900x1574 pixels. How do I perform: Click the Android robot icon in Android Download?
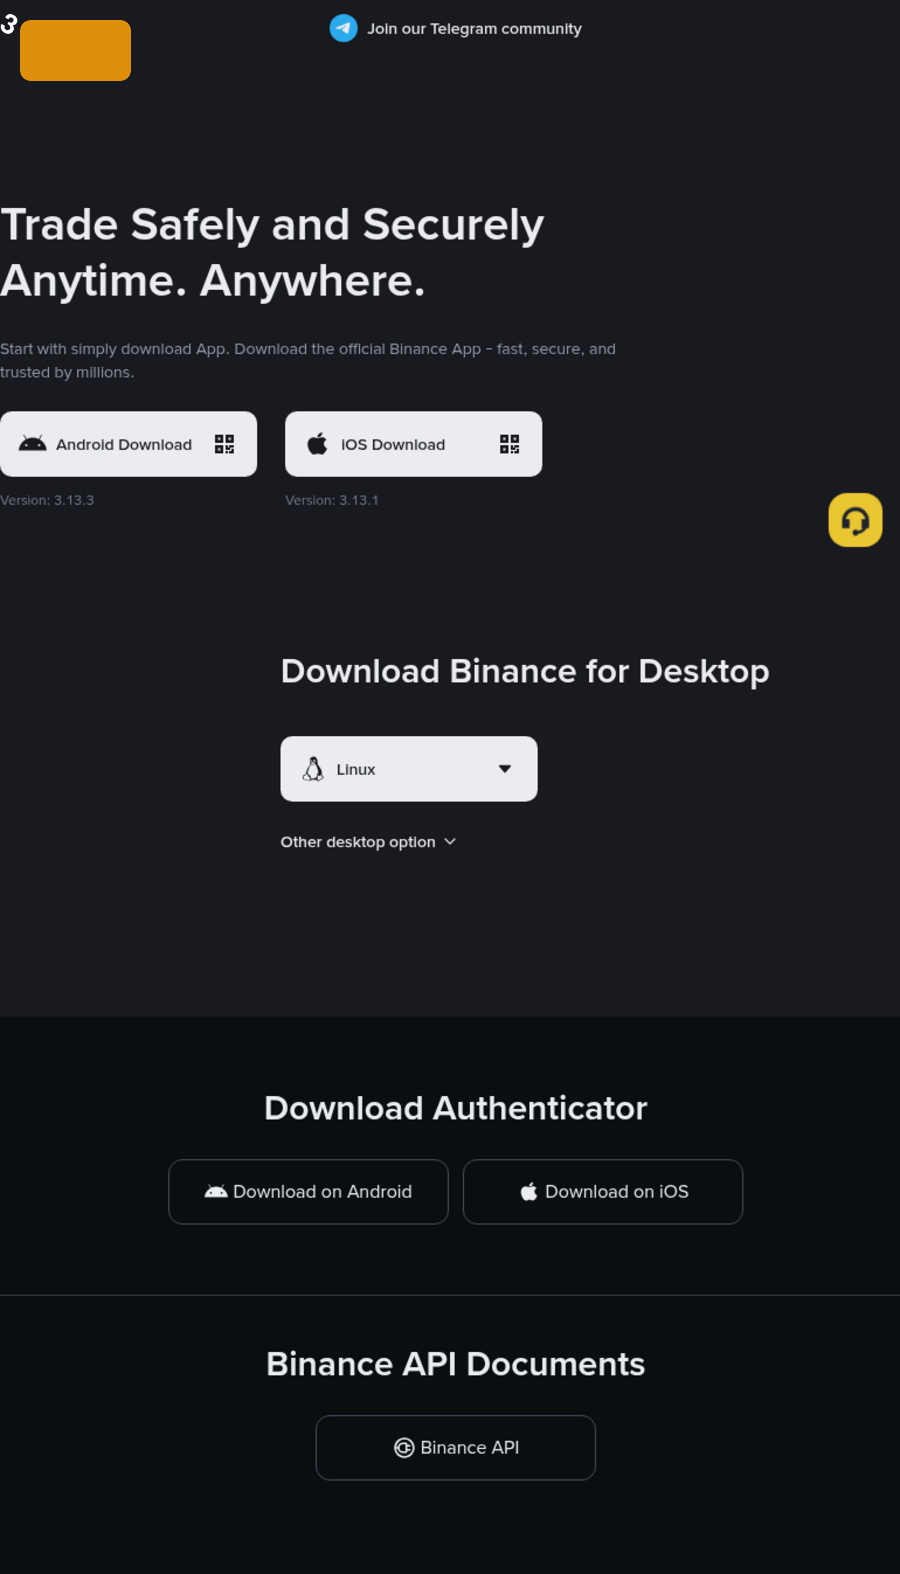(x=33, y=444)
